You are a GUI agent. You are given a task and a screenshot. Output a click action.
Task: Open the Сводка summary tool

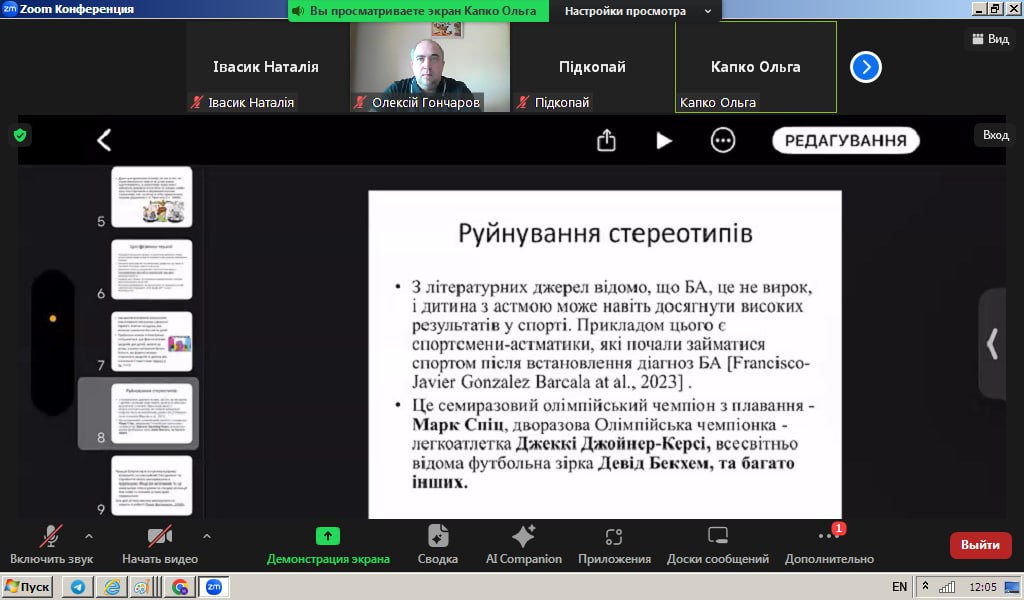[438, 545]
